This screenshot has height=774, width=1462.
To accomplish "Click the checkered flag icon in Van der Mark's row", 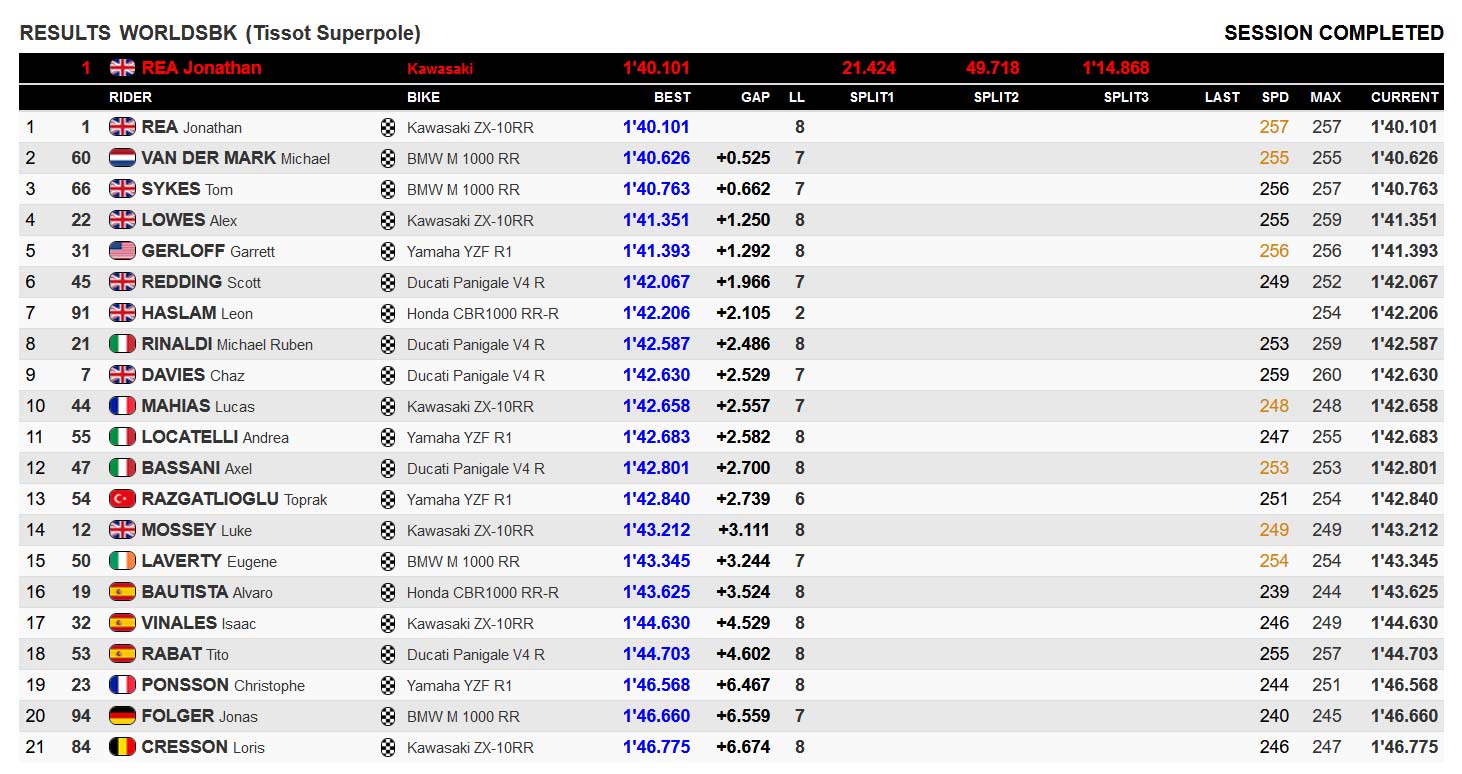I will 388,159.
